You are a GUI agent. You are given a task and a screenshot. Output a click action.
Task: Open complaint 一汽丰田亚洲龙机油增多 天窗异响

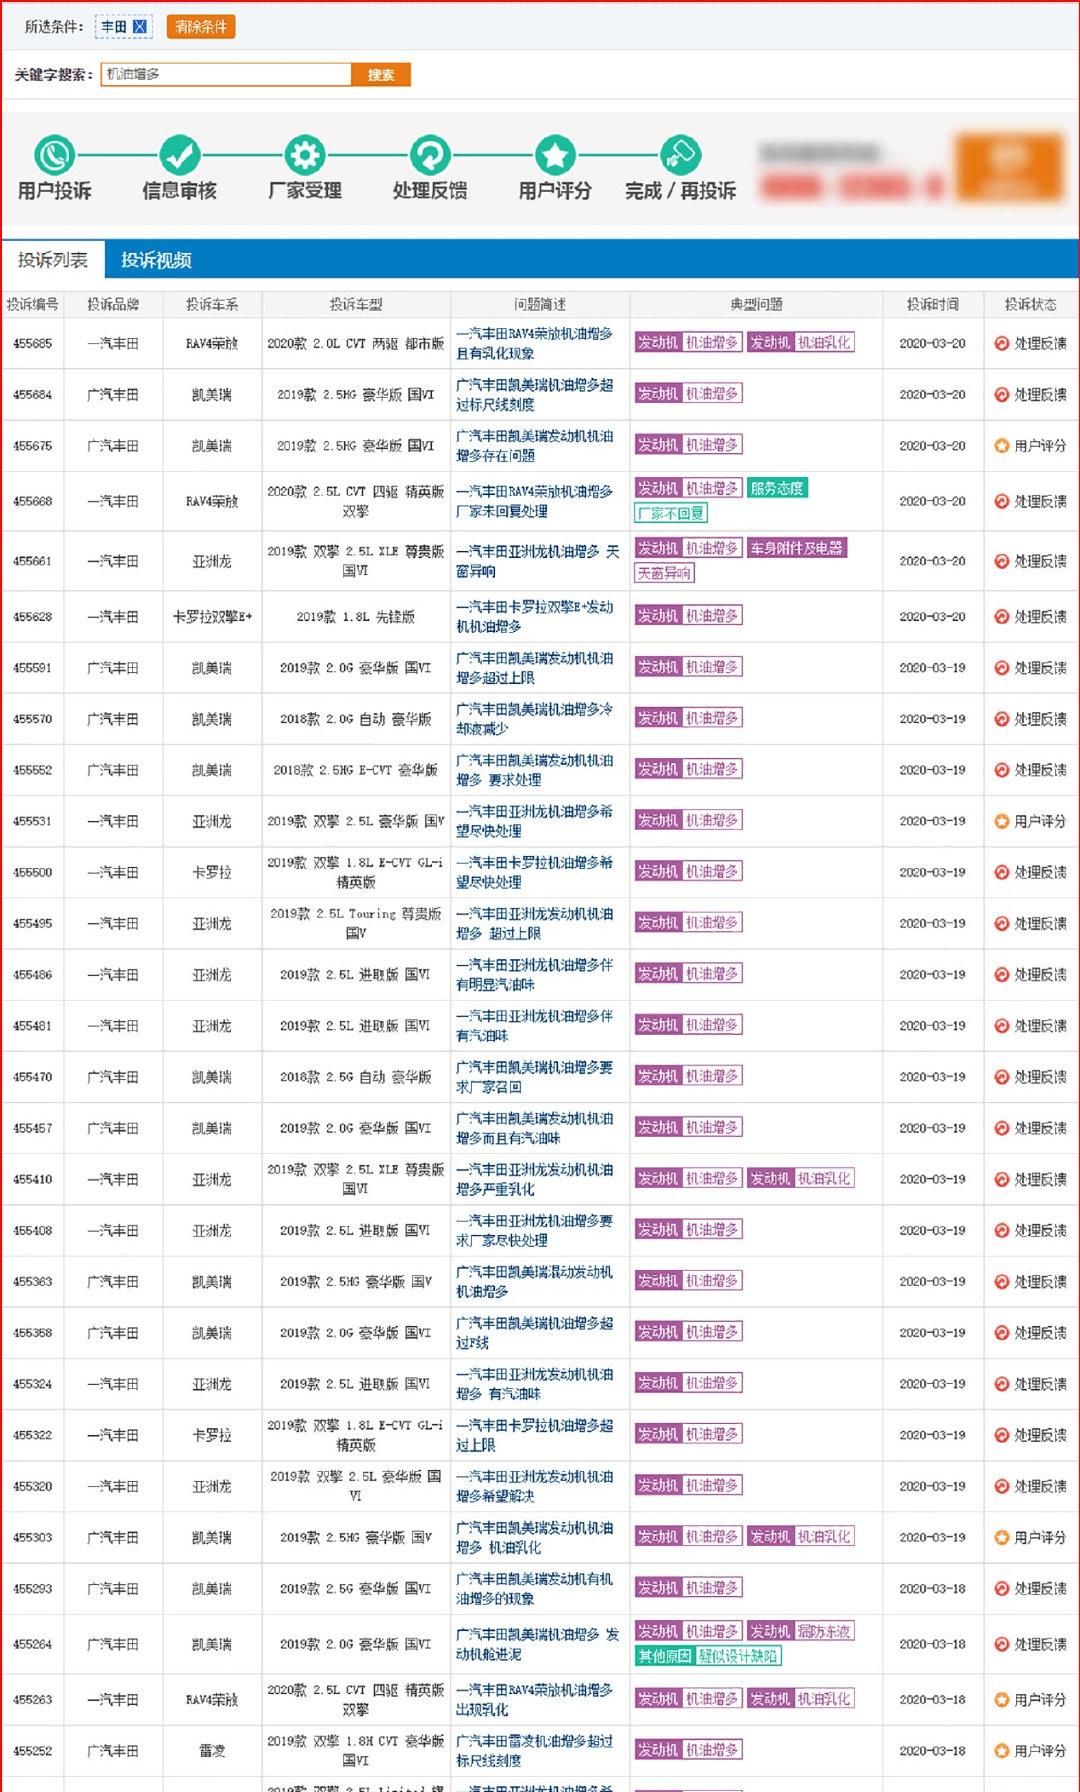[x=537, y=561]
